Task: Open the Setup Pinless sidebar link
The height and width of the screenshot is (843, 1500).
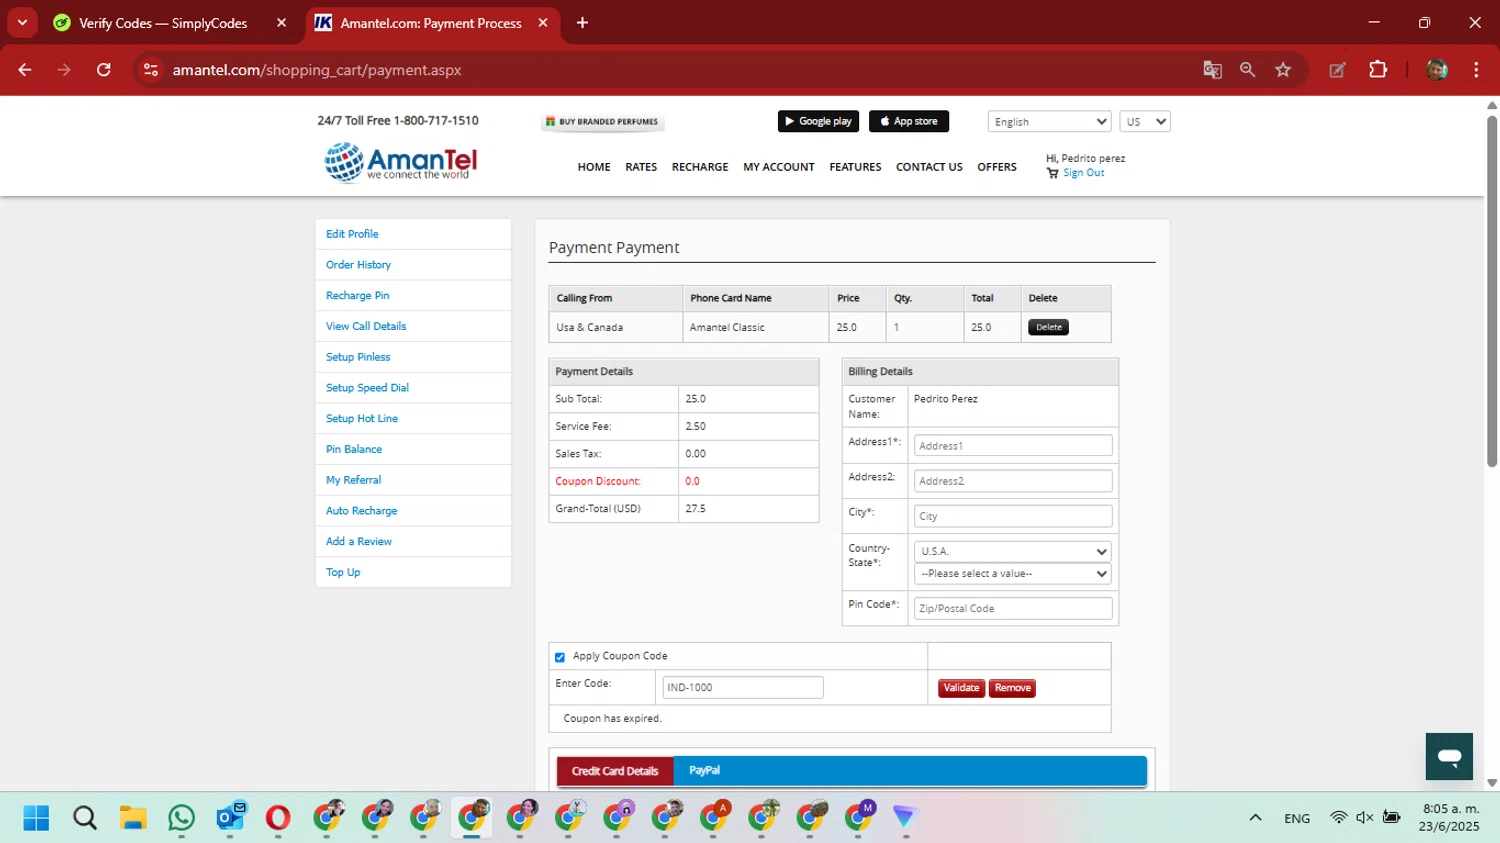Action: click(358, 357)
